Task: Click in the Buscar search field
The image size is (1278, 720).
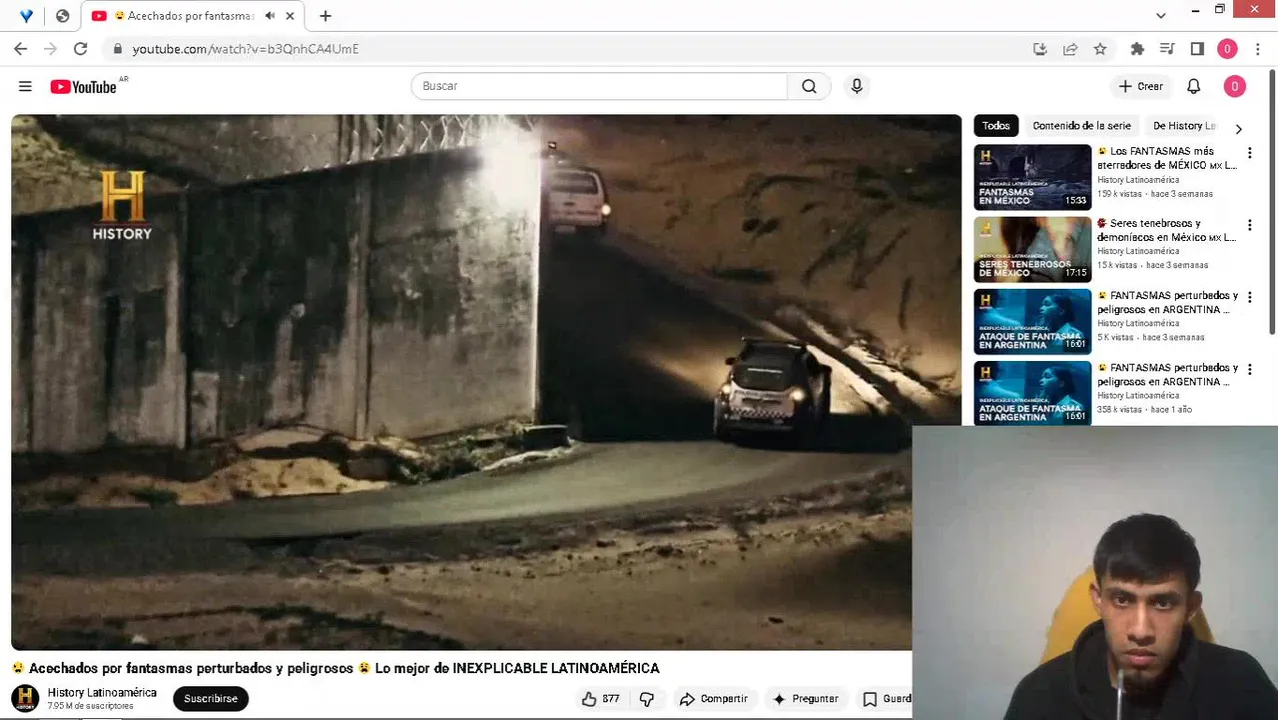Action: tap(600, 86)
